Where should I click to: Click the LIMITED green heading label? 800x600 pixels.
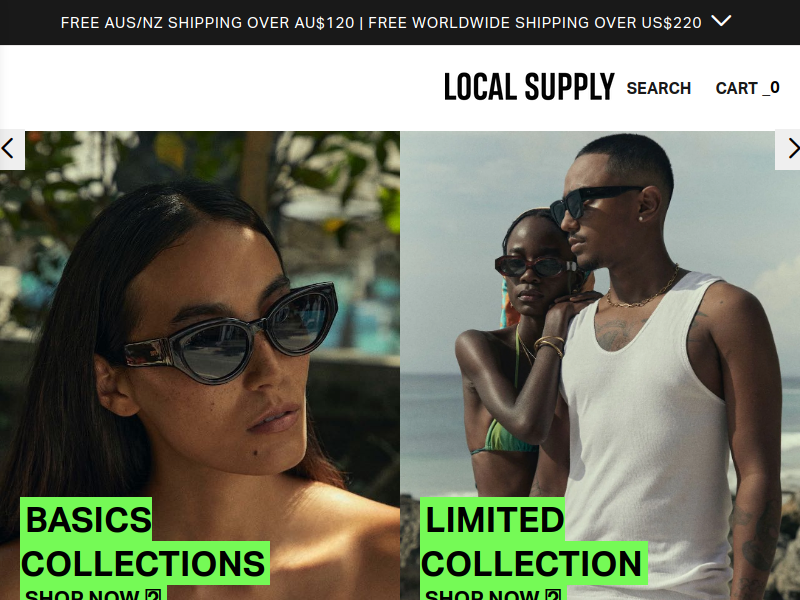492,519
